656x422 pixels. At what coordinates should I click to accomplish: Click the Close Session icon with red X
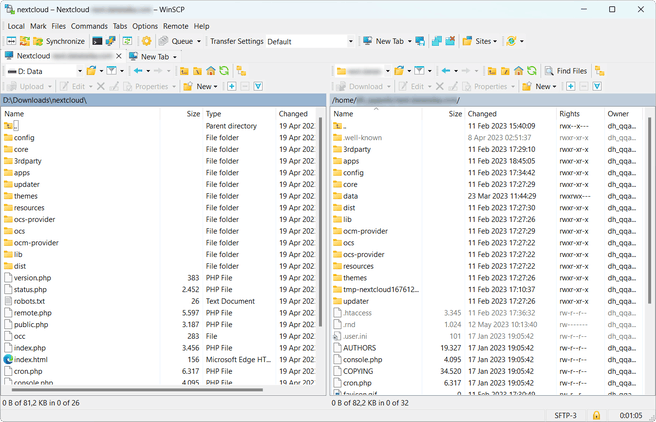450,41
